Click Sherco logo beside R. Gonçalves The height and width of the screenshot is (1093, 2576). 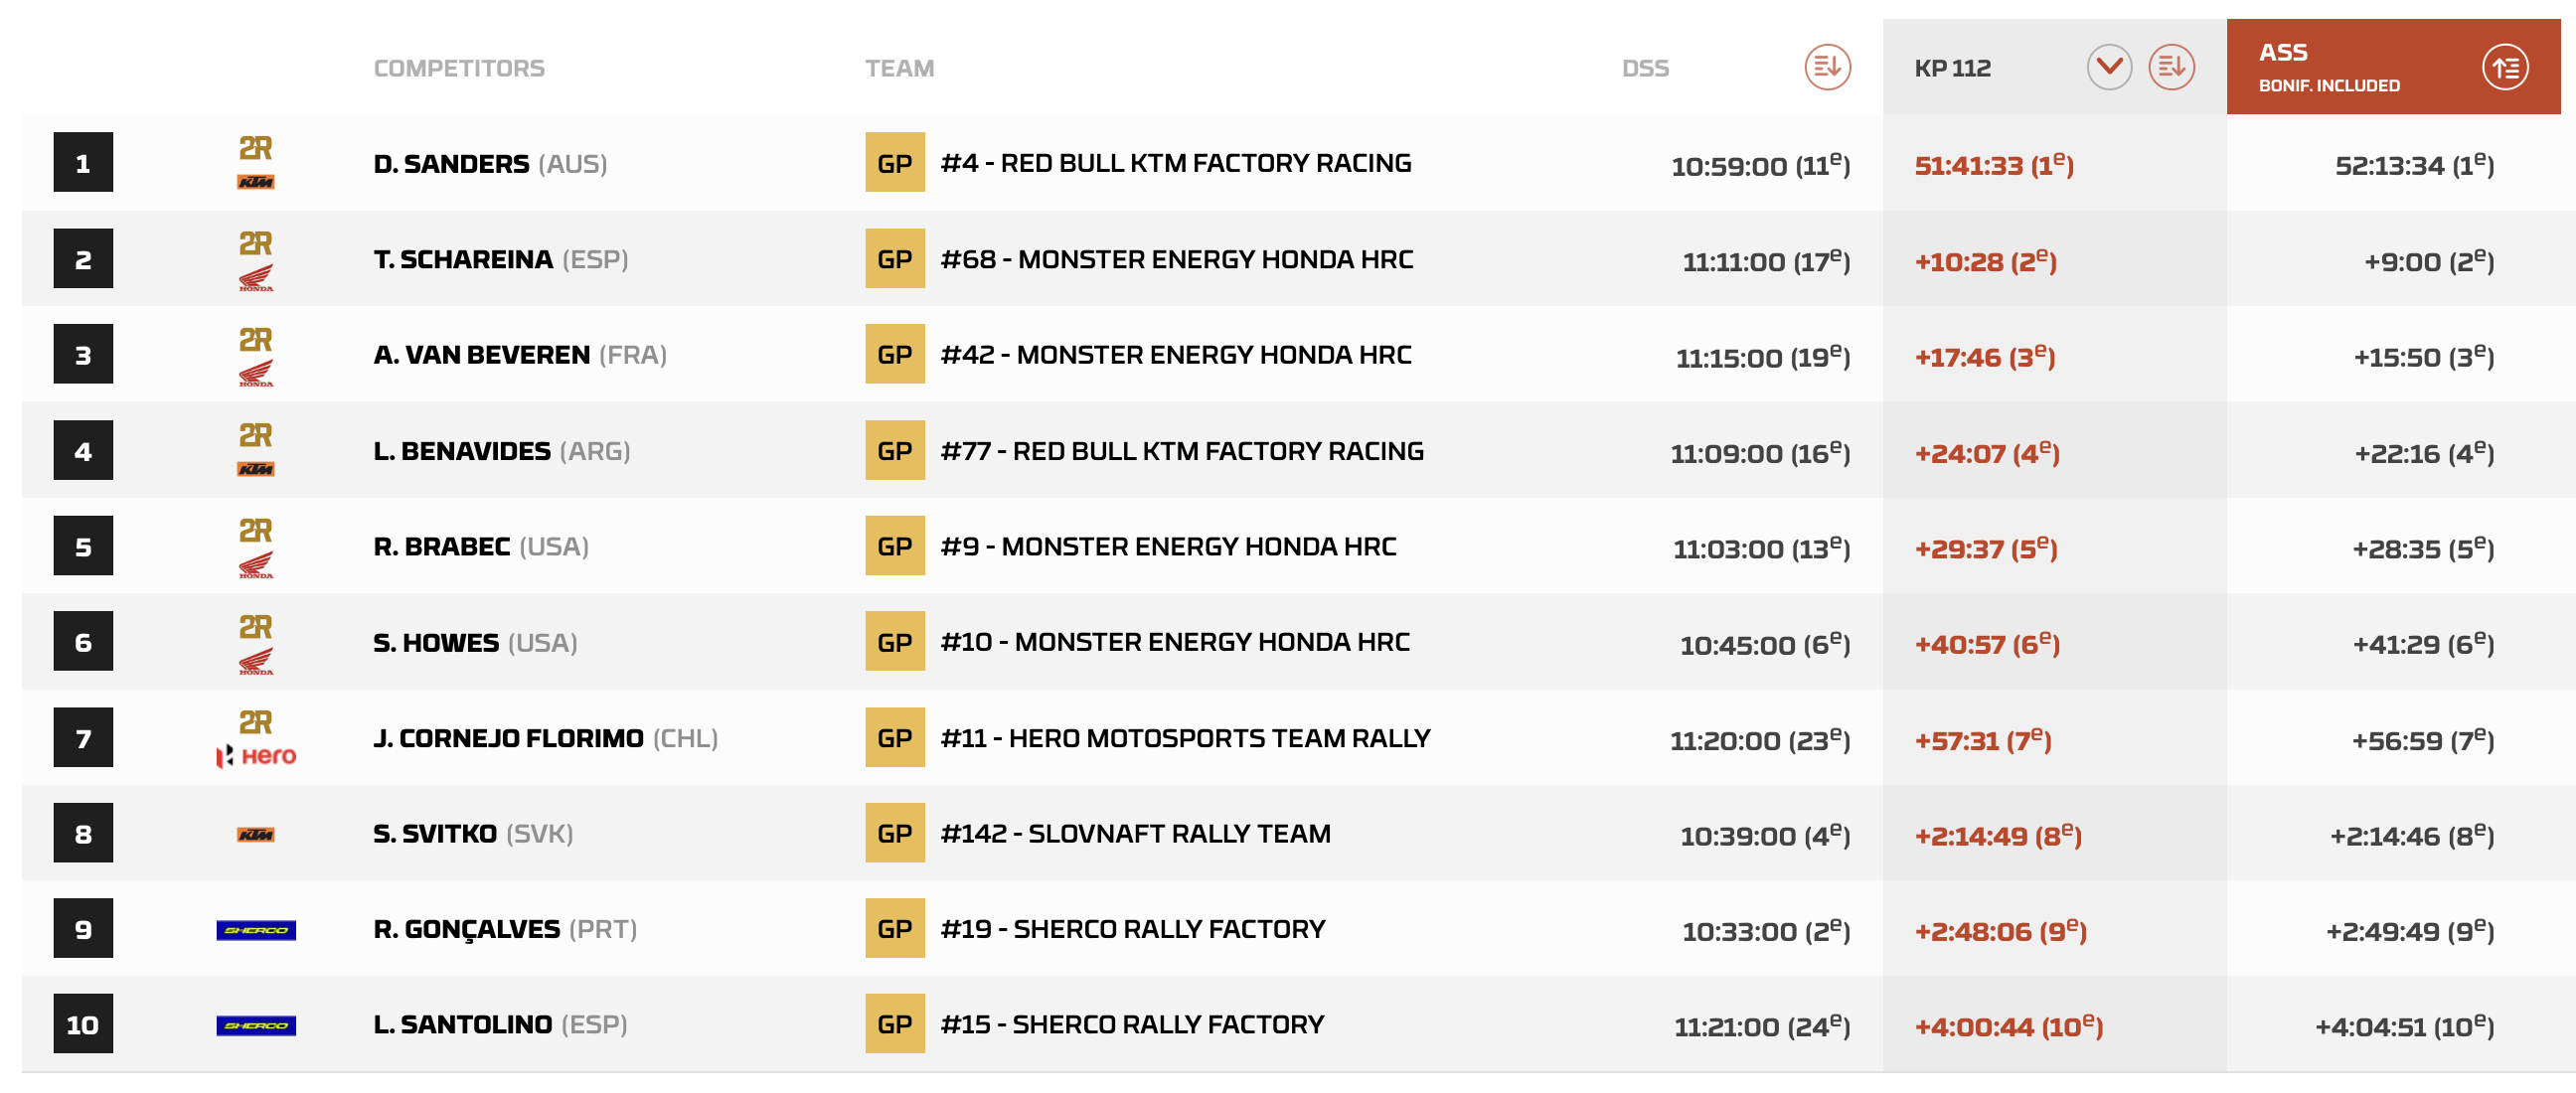coord(256,929)
